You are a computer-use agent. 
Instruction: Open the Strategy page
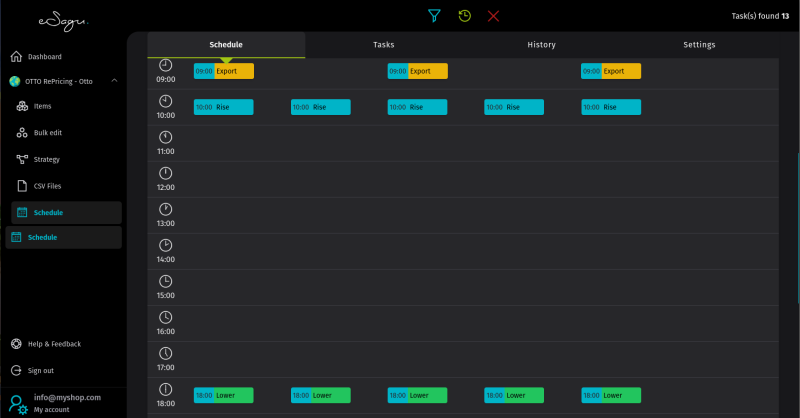point(46,159)
